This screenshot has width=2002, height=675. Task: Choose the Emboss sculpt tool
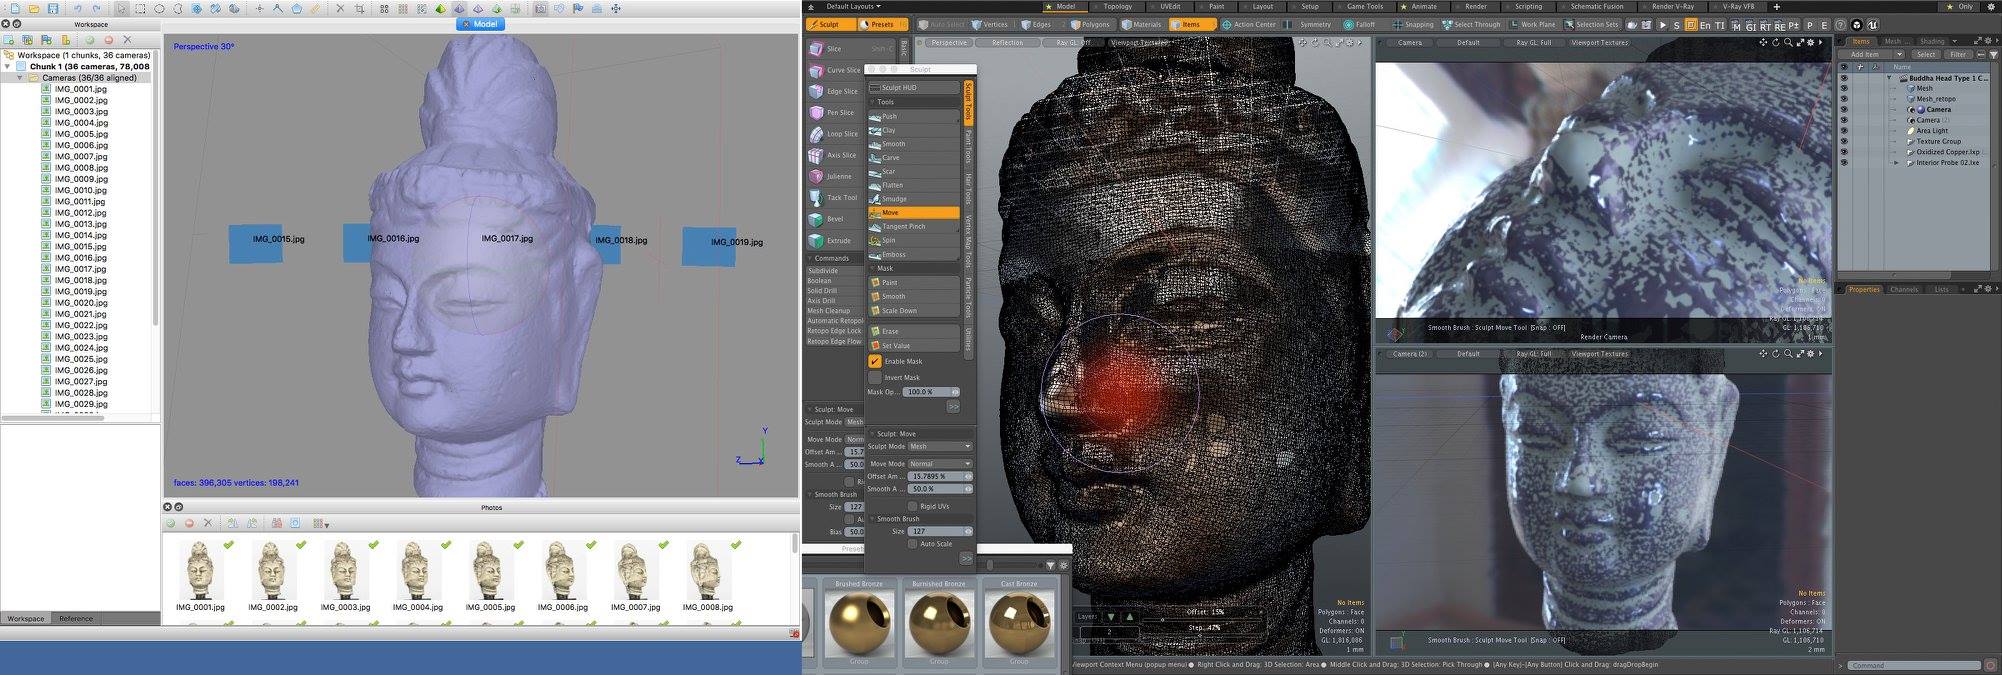914,254
